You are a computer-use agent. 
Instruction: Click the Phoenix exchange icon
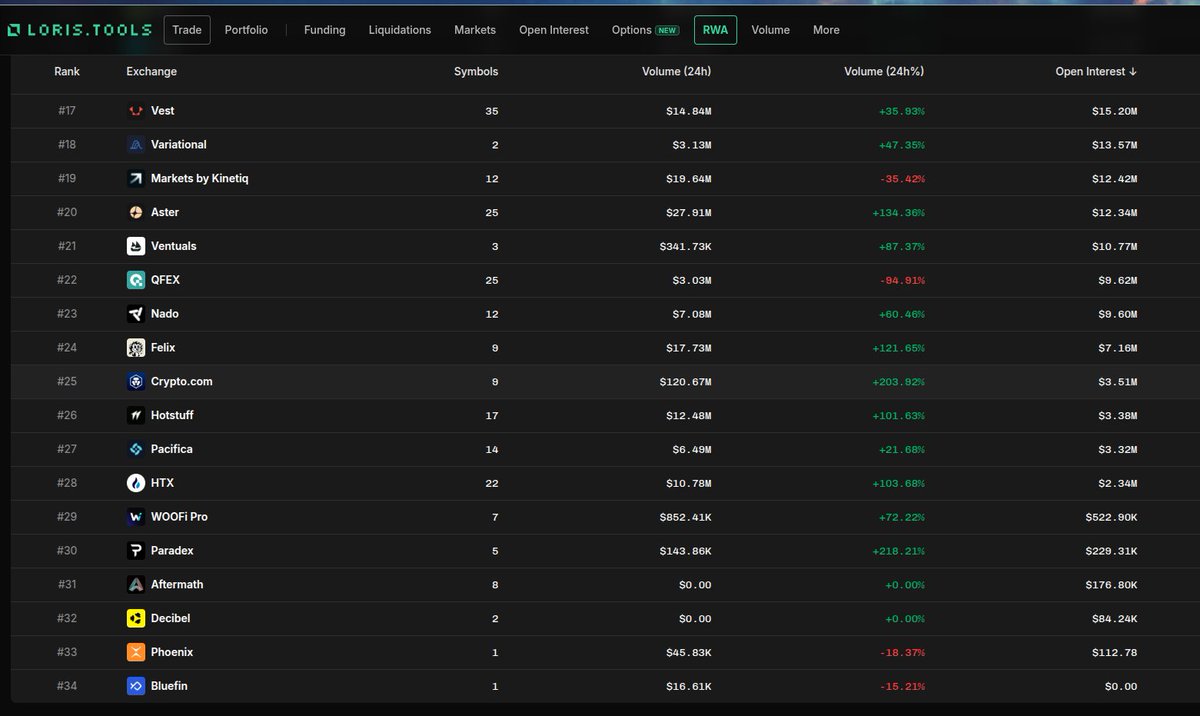(x=136, y=652)
